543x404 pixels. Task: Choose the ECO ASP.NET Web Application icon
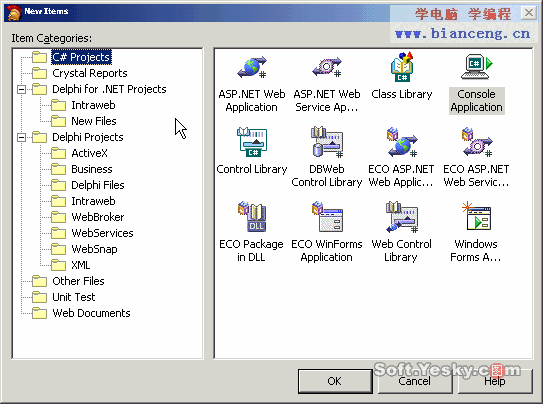click(402, 142)
